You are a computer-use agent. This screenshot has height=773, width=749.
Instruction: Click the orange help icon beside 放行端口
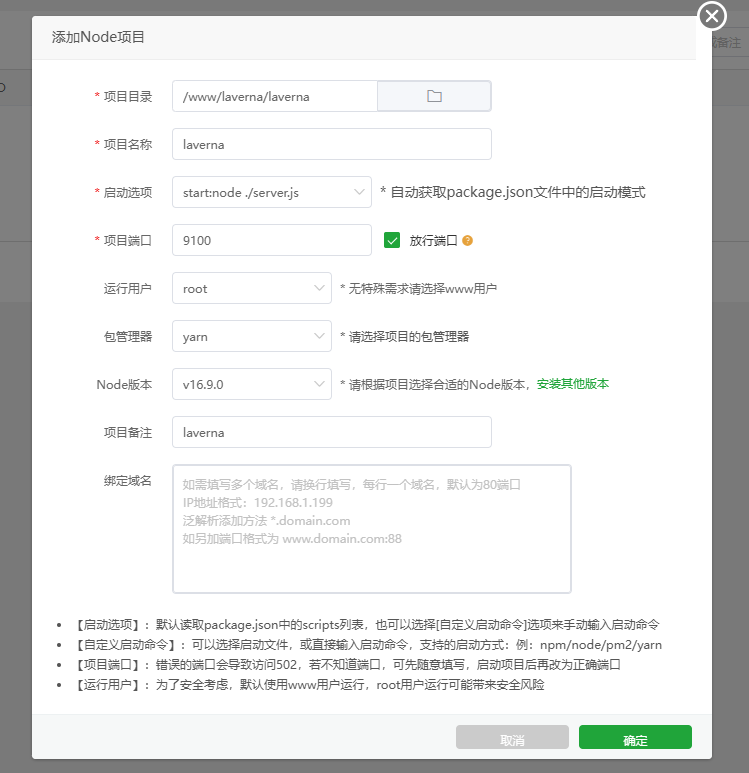467,241
